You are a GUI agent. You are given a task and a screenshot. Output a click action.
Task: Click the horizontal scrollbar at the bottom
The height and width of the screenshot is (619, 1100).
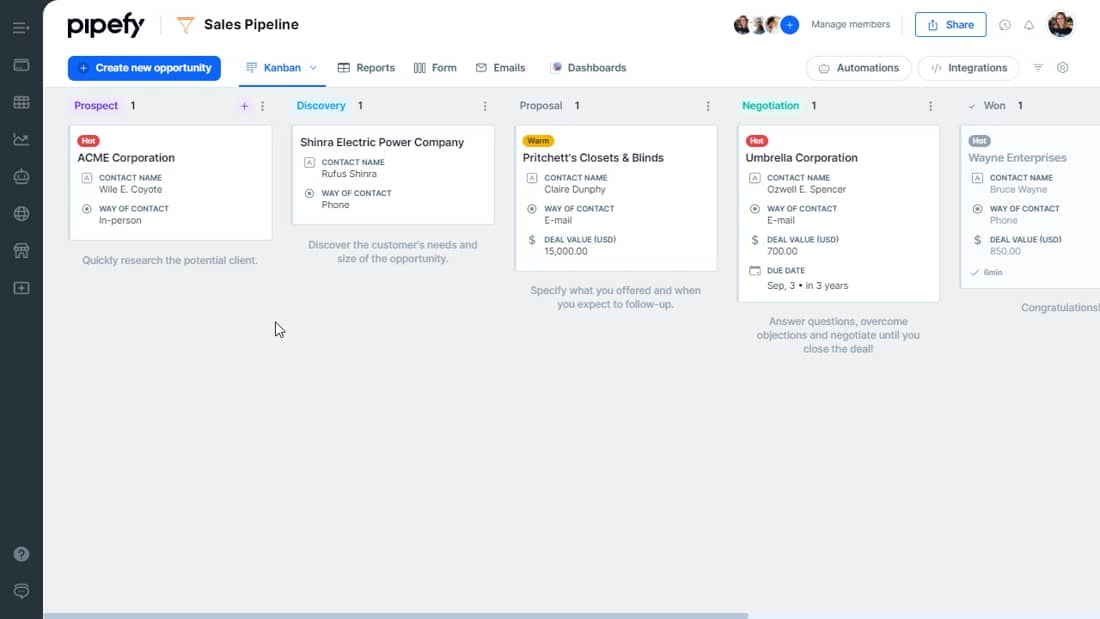click(x=396, y=615)
